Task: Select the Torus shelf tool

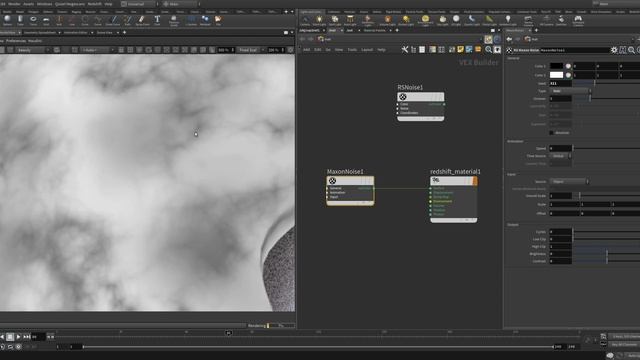Action: click(33, 20)
